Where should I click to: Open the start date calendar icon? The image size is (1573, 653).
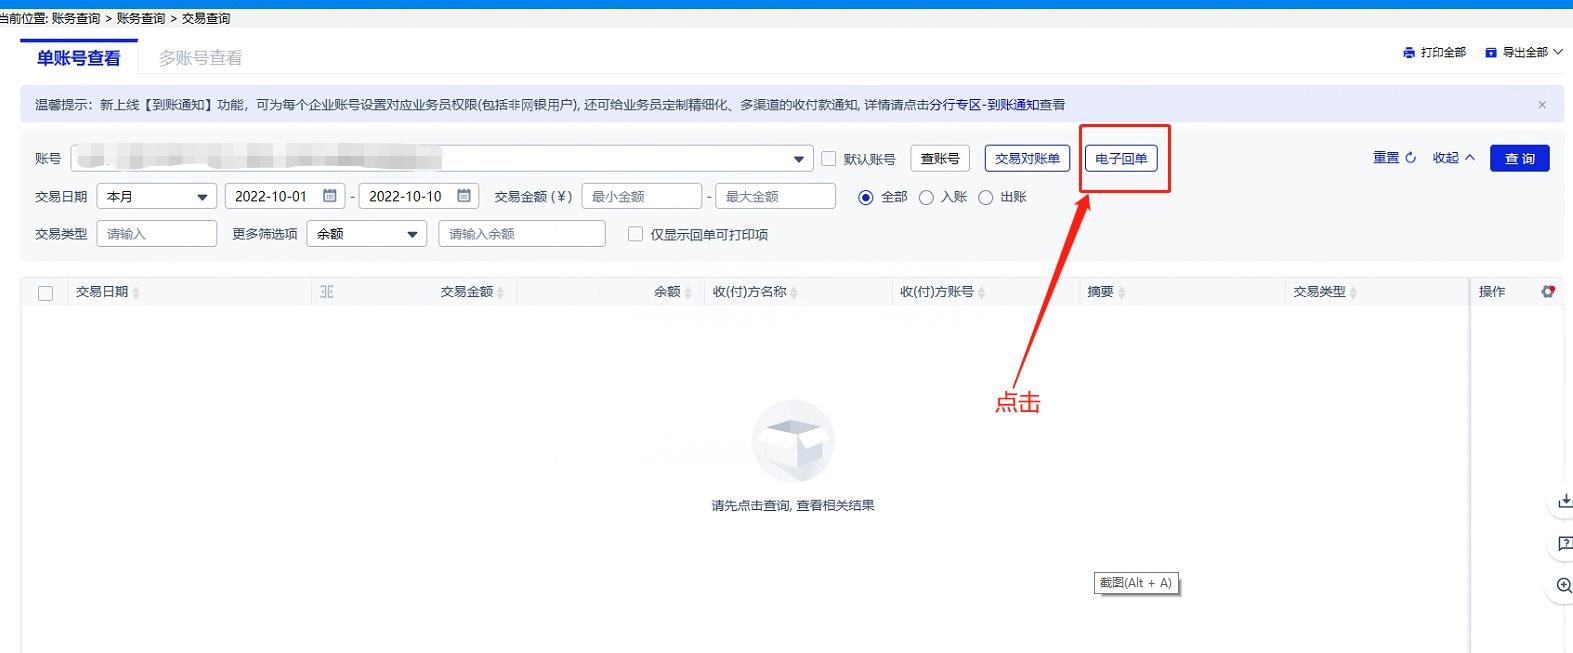330,196
